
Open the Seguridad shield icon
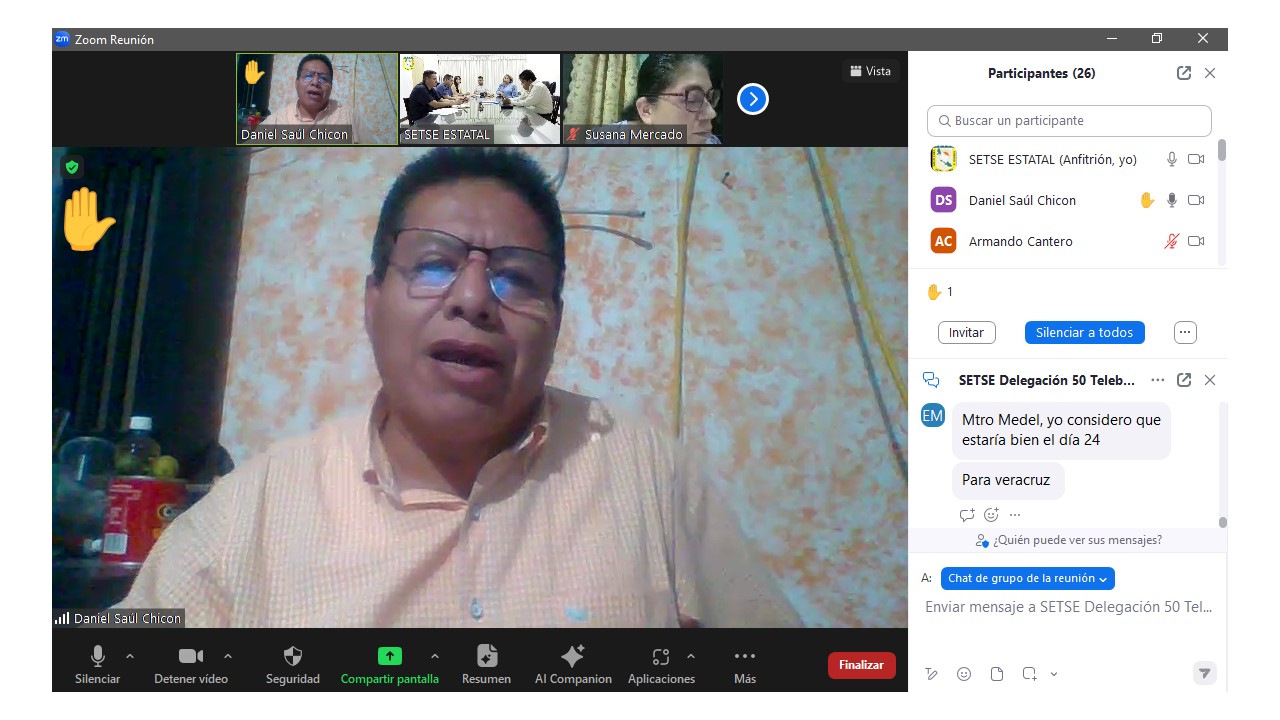(292, 657)
